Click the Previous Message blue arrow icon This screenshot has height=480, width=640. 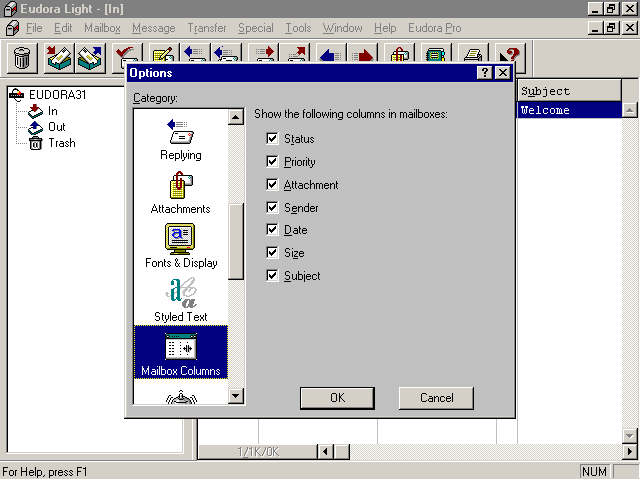coord(331,54)
